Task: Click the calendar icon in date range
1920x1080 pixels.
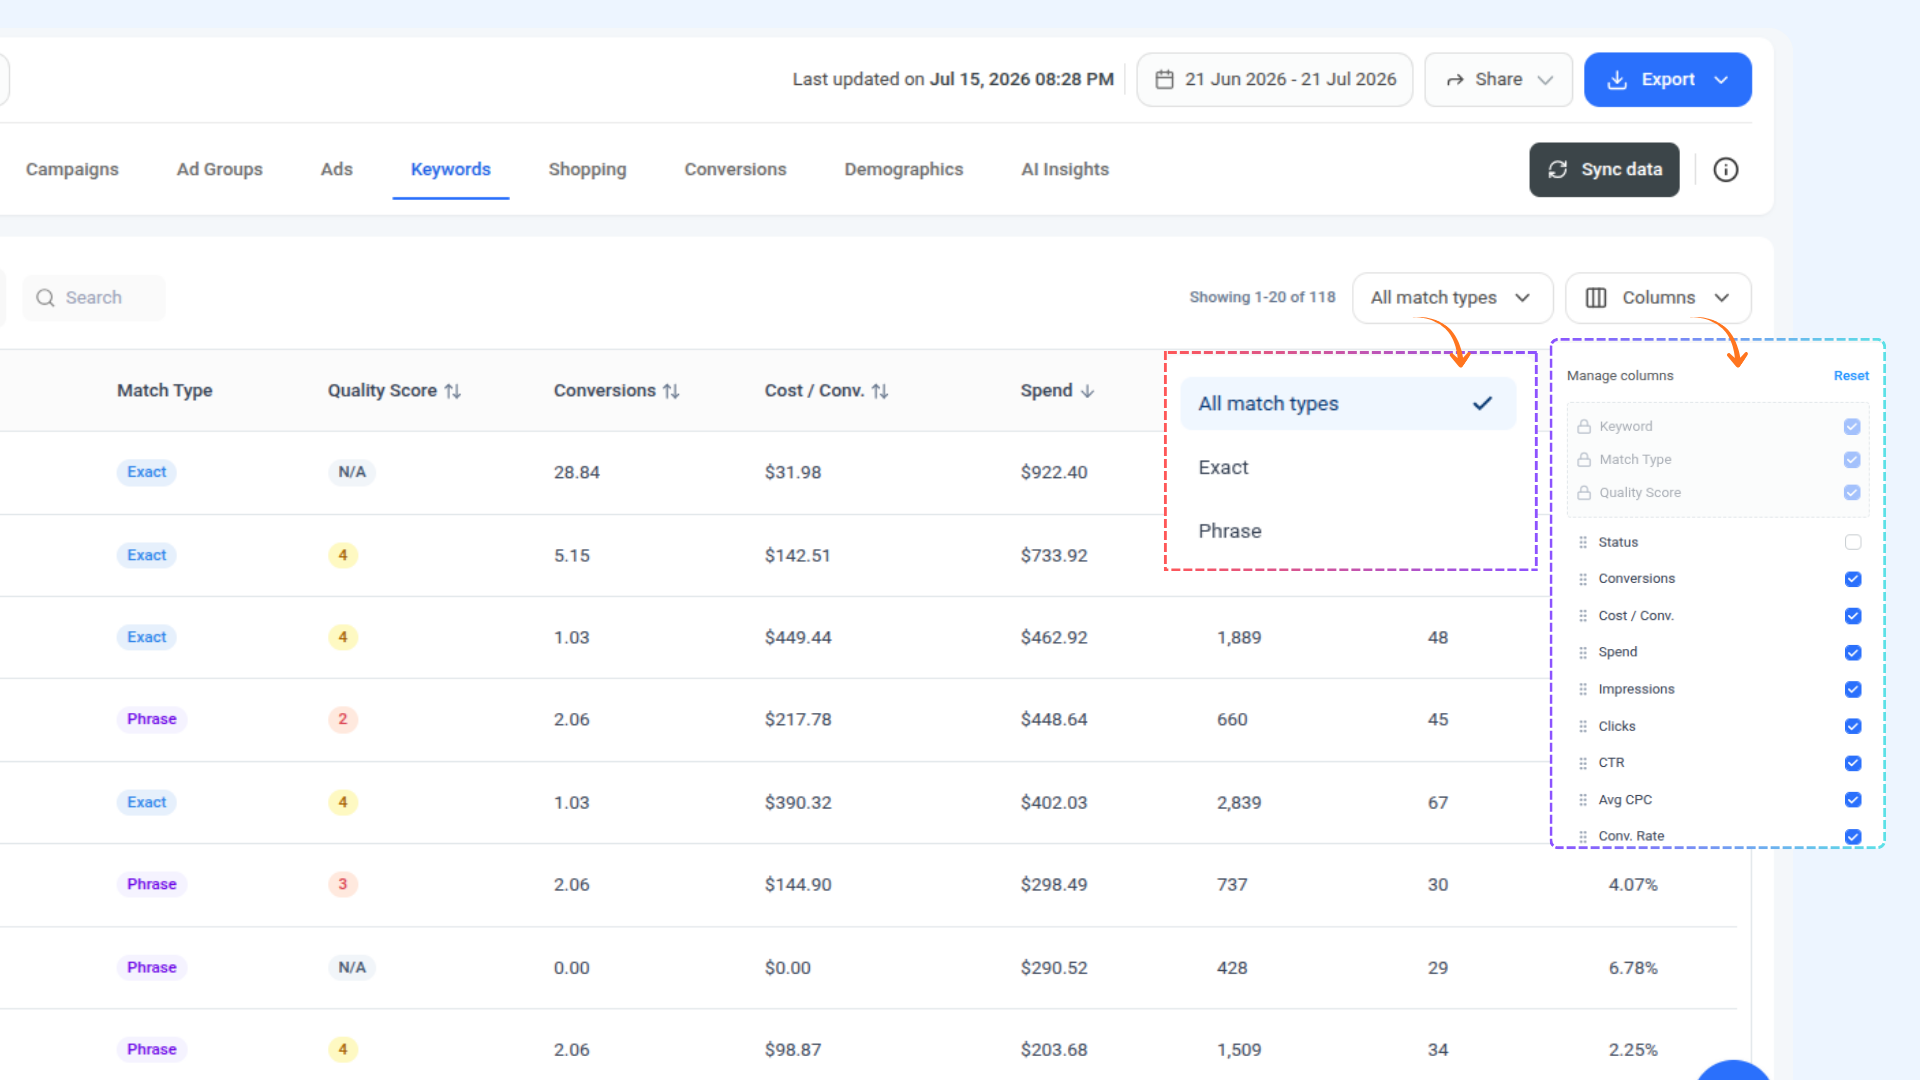Action: [1164, 79]
